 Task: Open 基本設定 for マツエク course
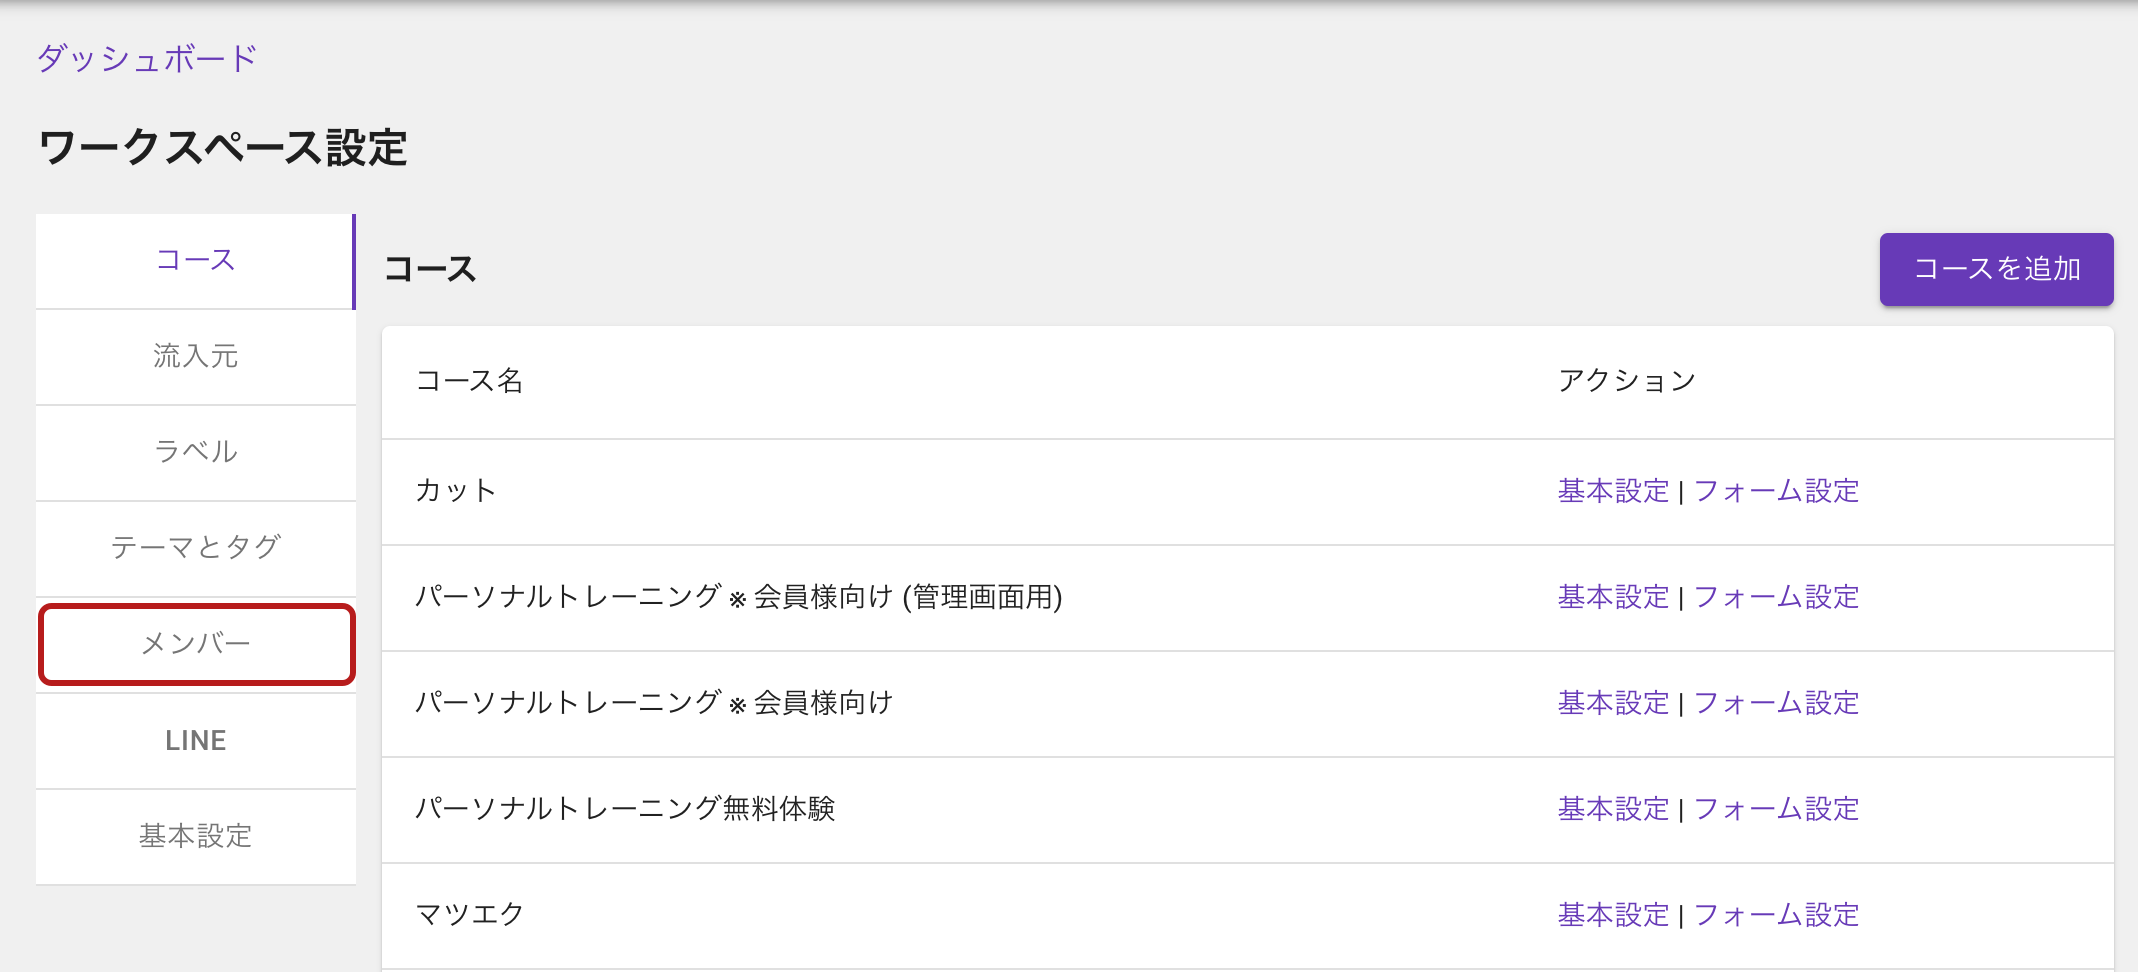1613,915
